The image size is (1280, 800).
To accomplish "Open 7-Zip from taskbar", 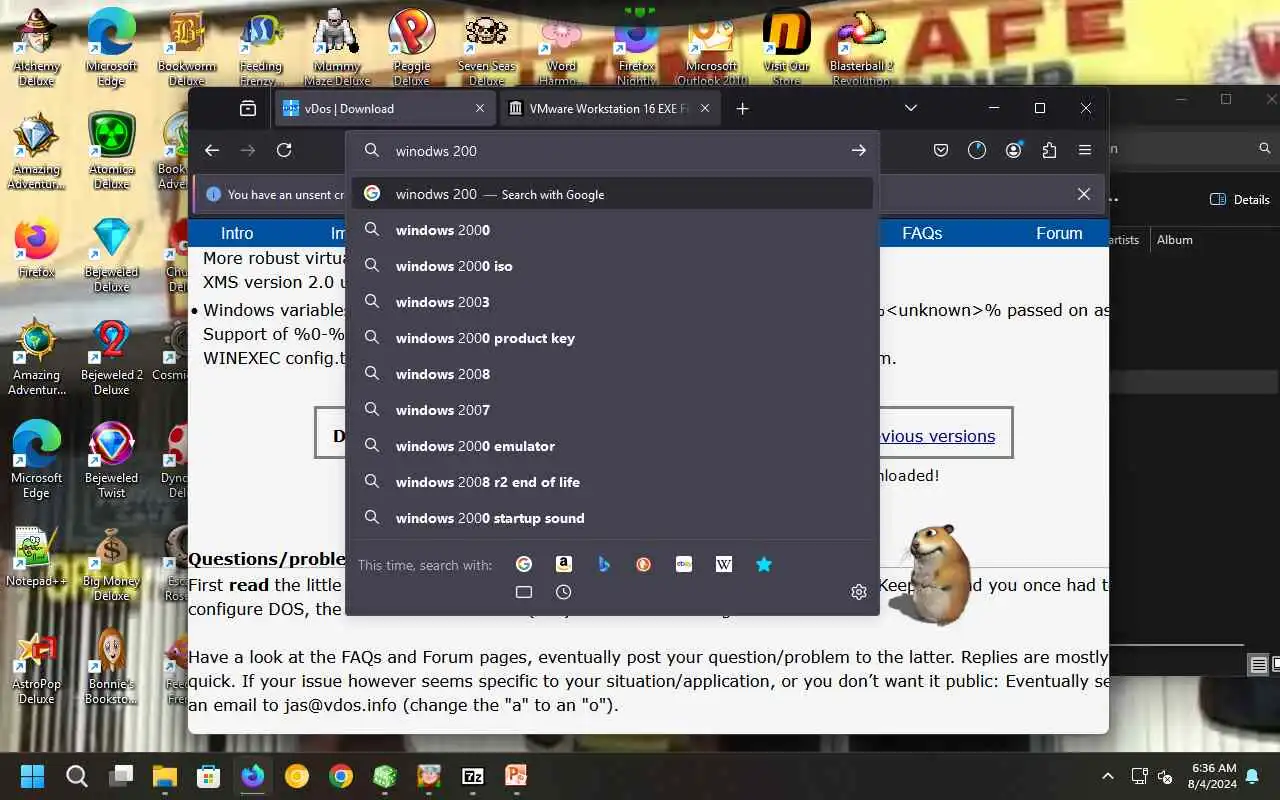I will (x=473, y=776).
